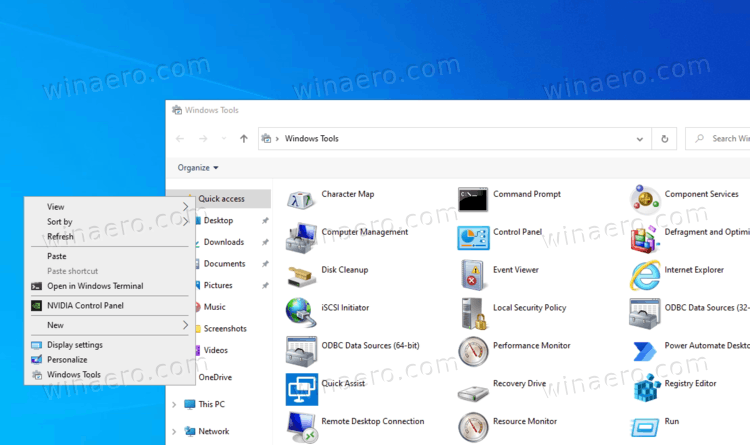Expand the Sort by submenu

tap(186, 221)
